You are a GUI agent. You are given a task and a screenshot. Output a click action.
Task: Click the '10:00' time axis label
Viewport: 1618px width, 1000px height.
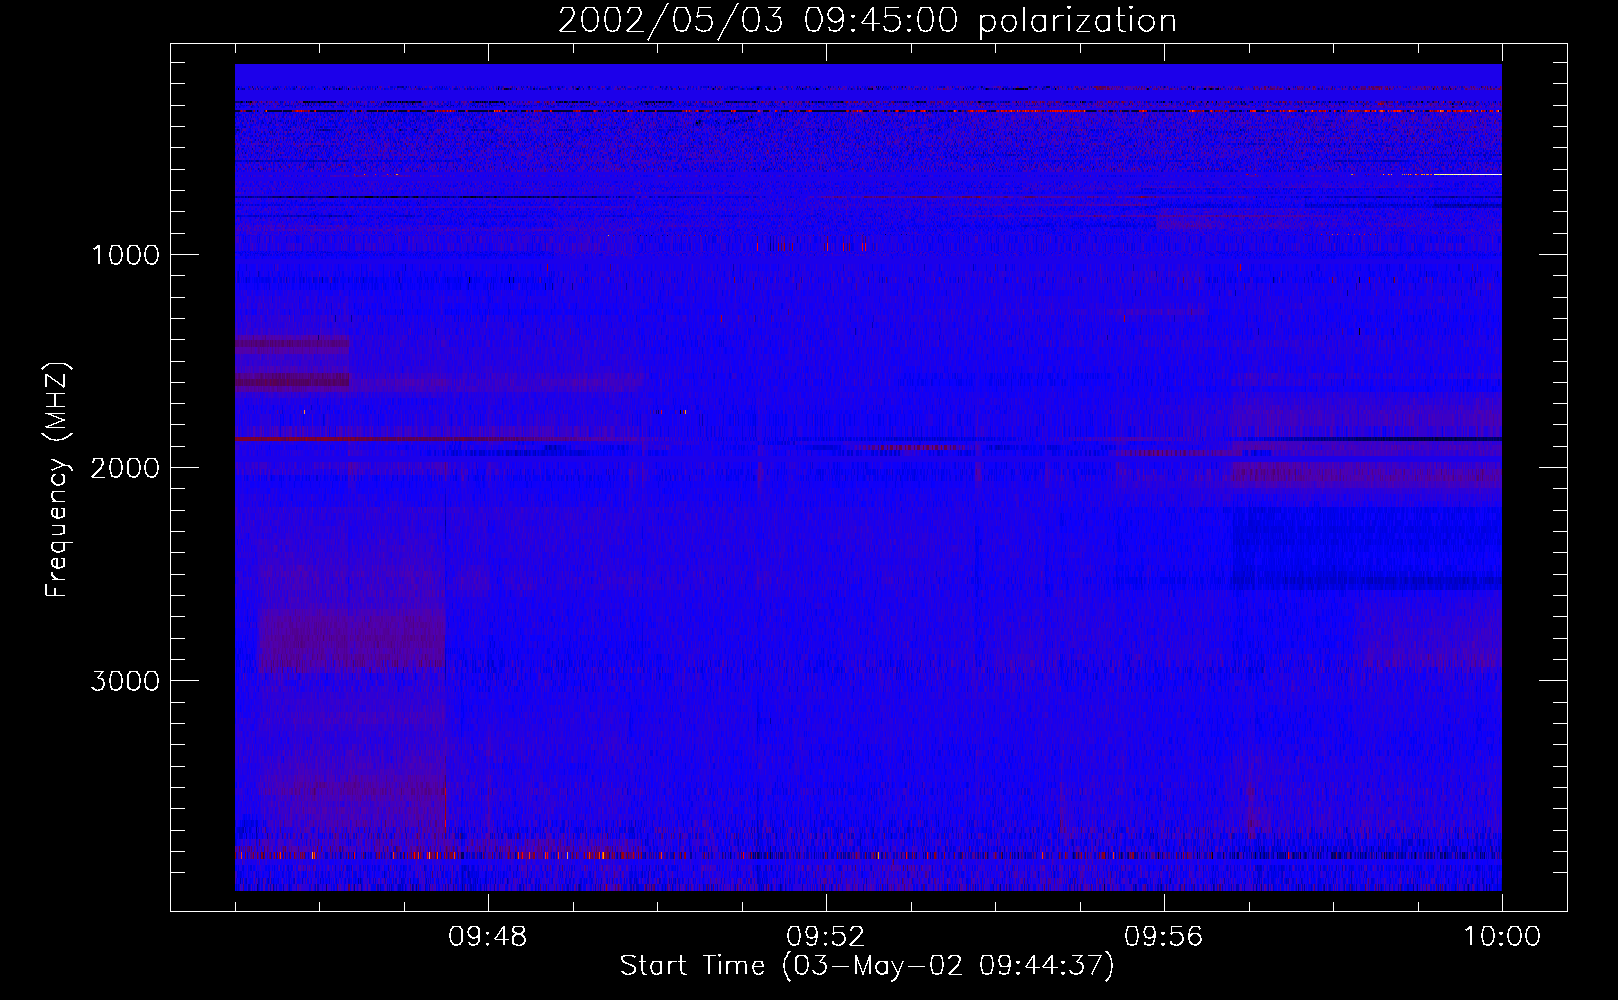tap(1501, 937)
